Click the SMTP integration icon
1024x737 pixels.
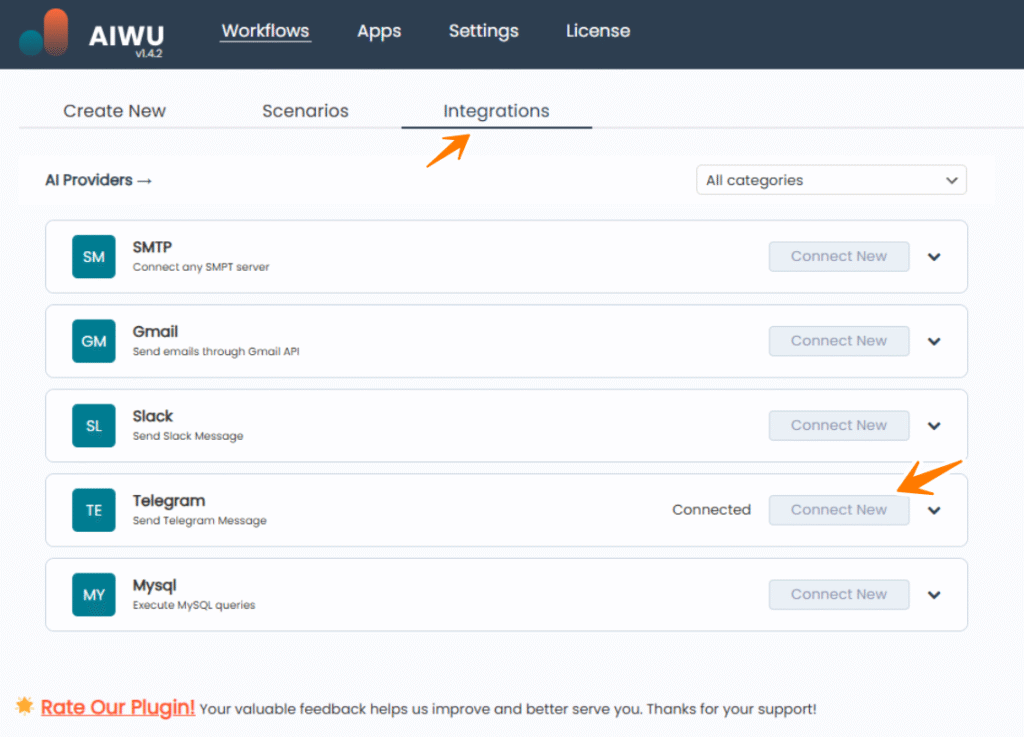click(x=93, y=256)
